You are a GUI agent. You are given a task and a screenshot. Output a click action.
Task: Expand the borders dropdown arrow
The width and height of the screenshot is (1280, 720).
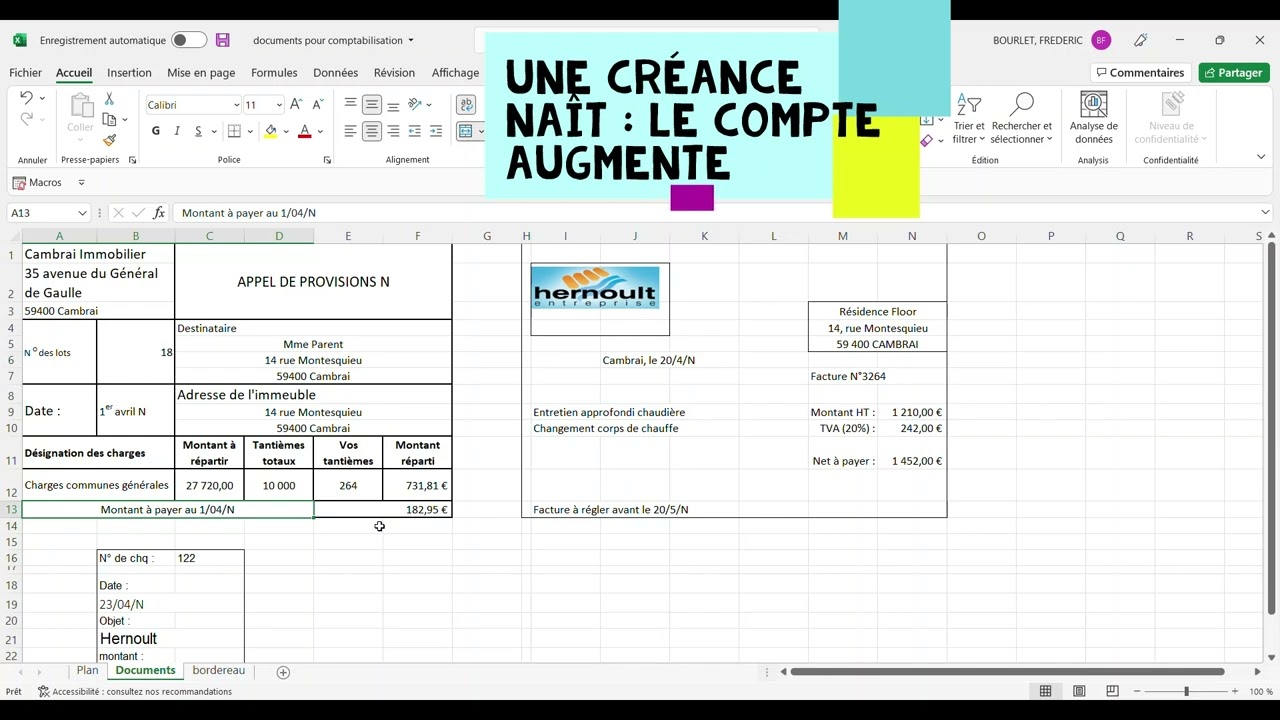[x=248, y=132]
